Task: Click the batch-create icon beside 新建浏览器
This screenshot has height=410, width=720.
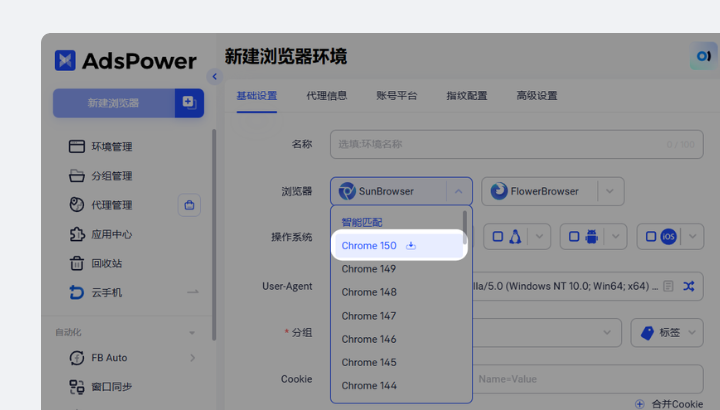Action: click(189, 103)
